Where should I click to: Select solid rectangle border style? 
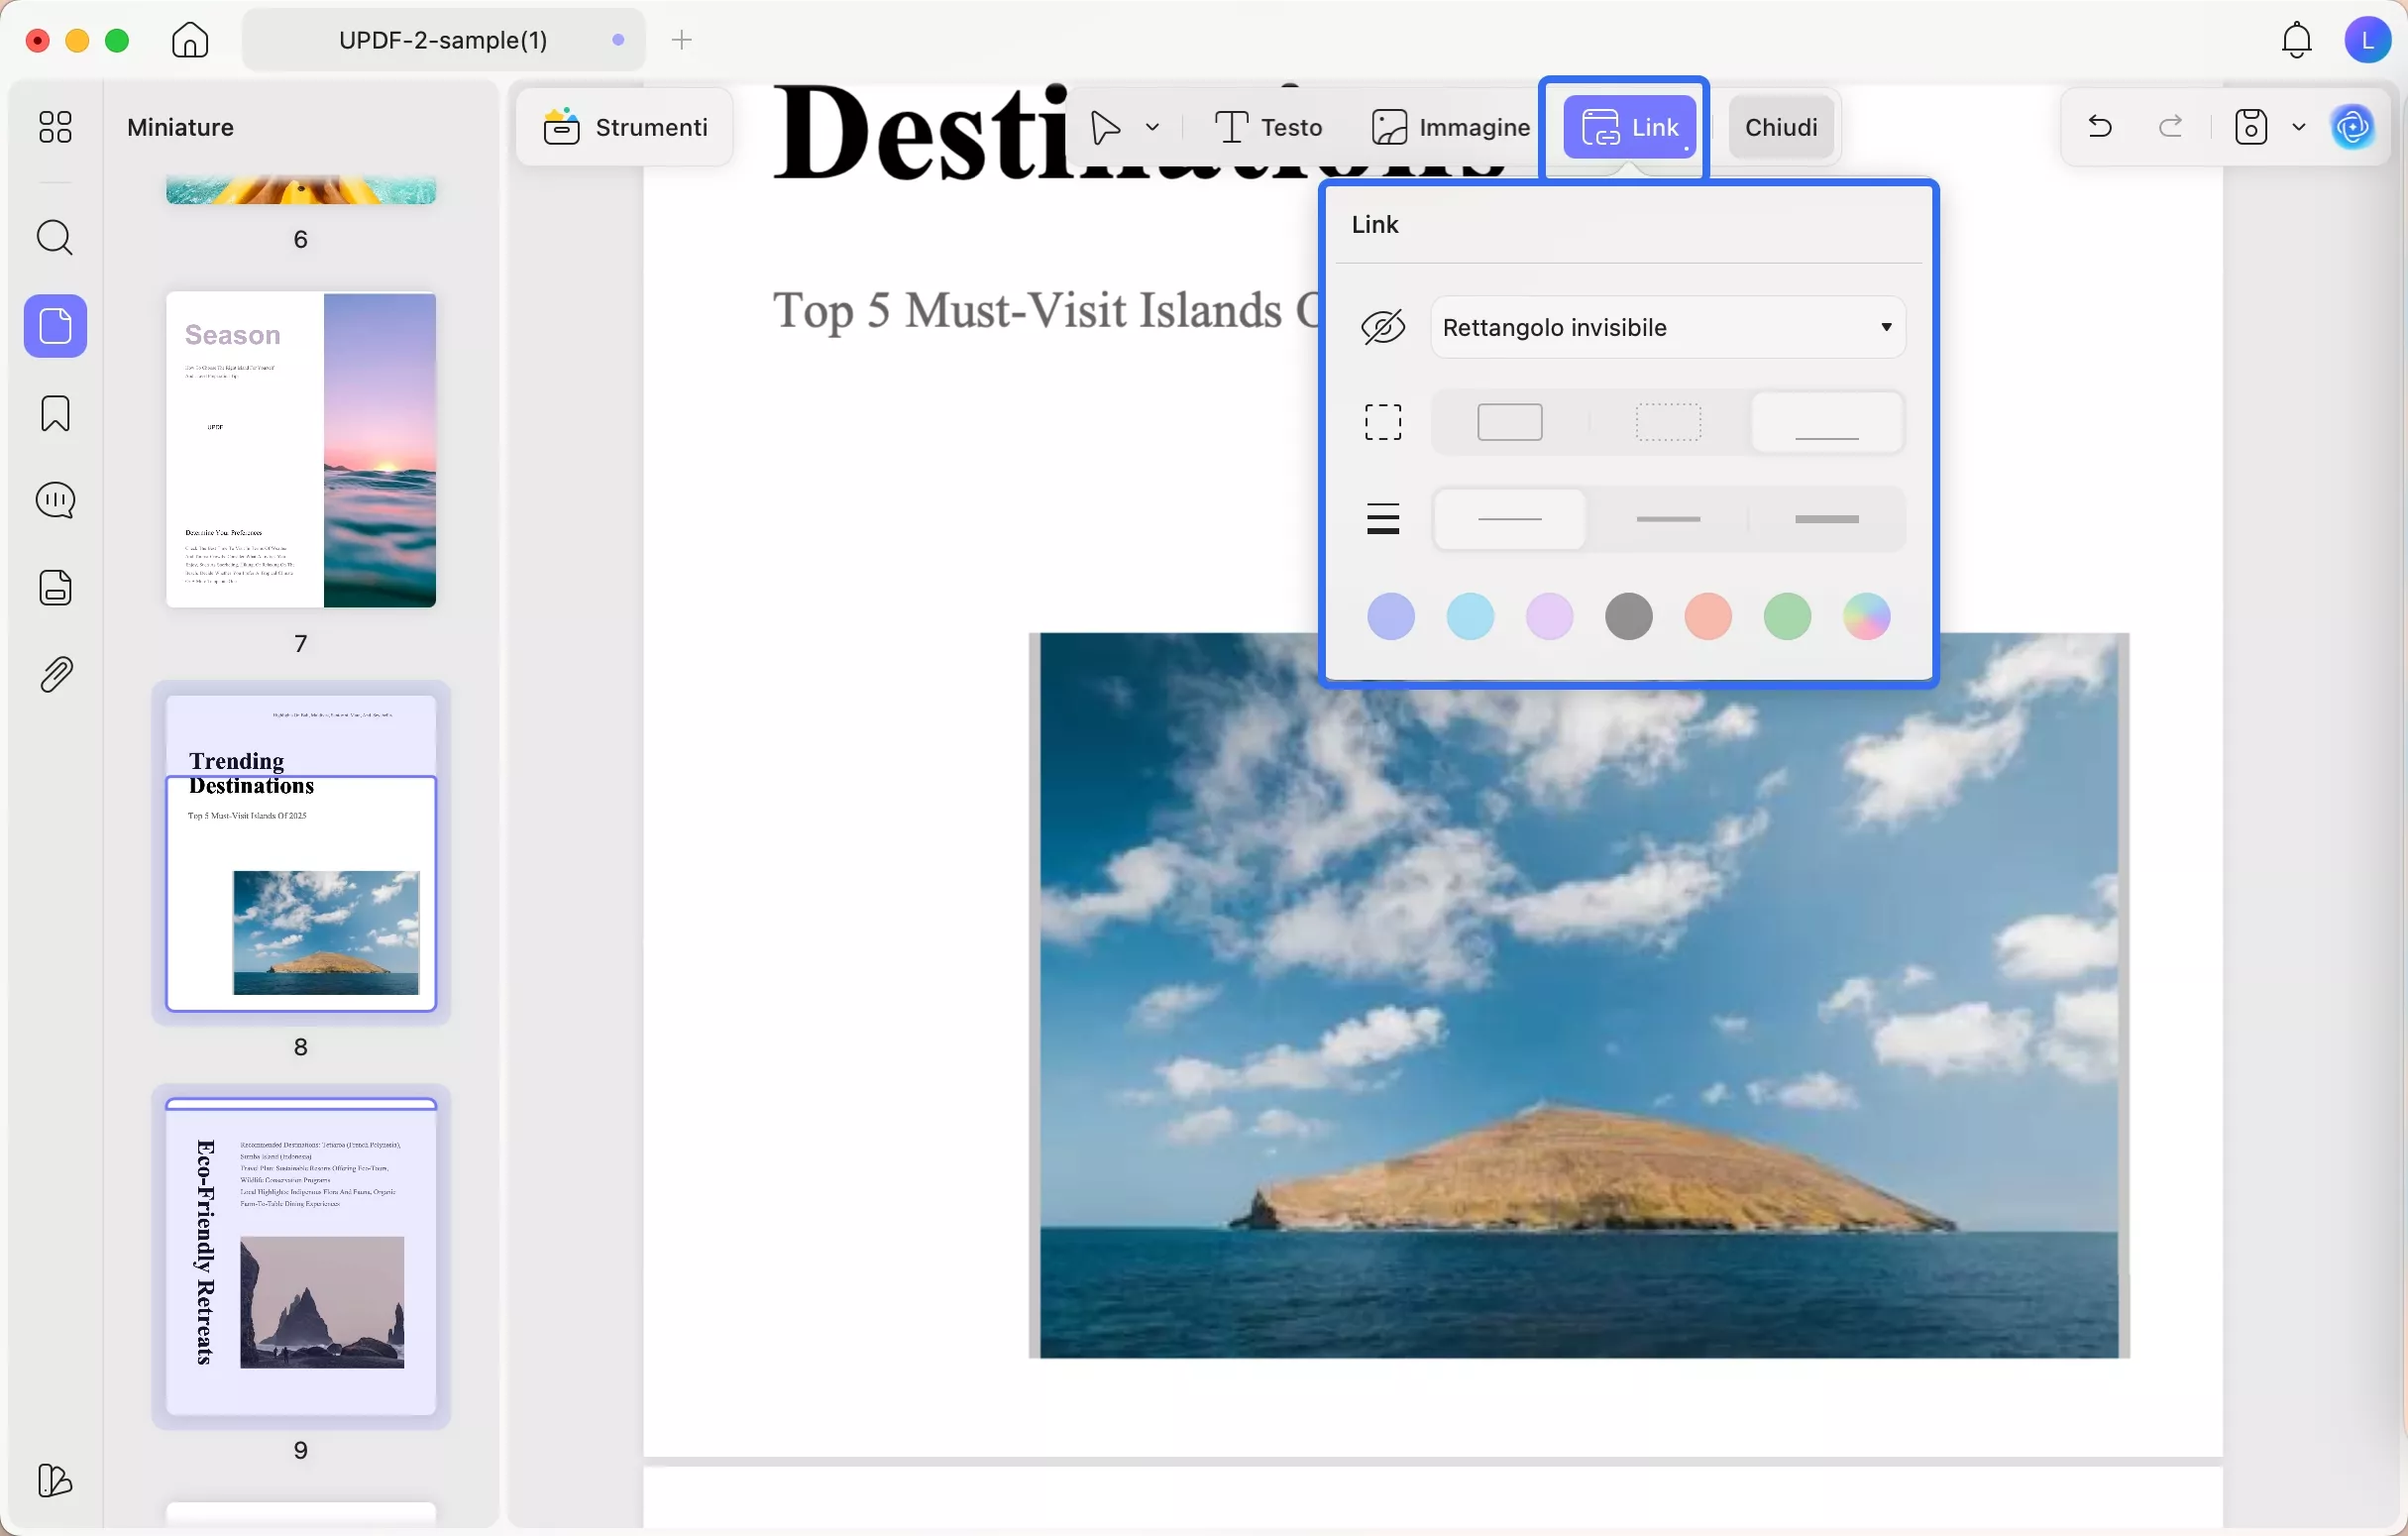click(x=1509, y=422)
